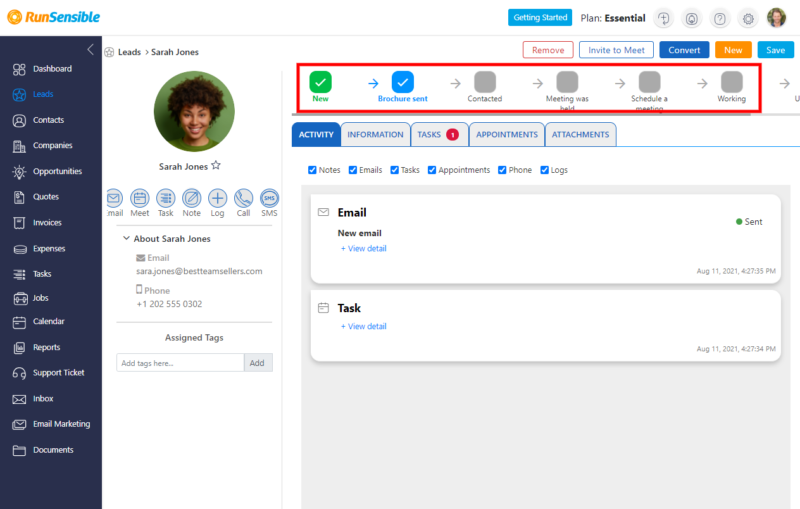Expand View detail on the Task card
This screenshot has width=800, height=509.
click(x=364, y=326)
